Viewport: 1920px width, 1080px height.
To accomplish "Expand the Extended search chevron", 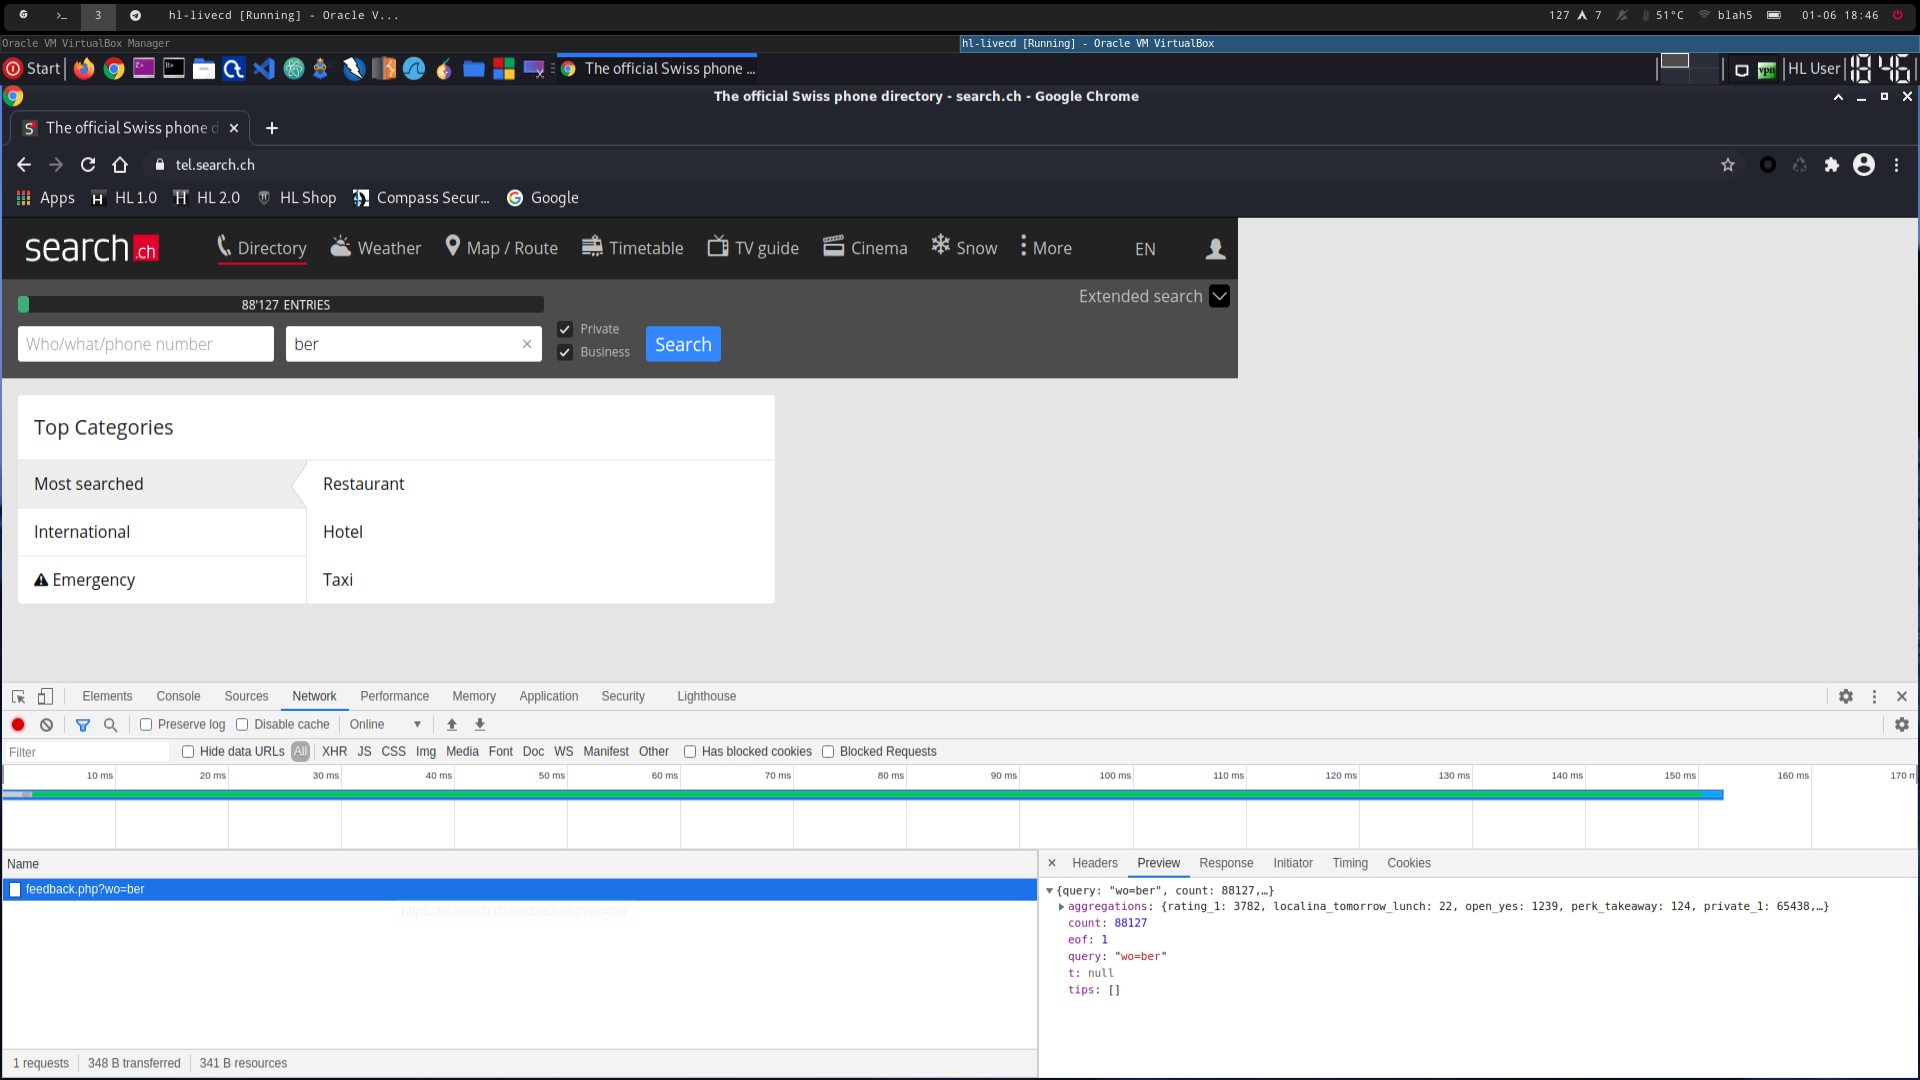I will pyautogui.click(x=1219, y=297).
